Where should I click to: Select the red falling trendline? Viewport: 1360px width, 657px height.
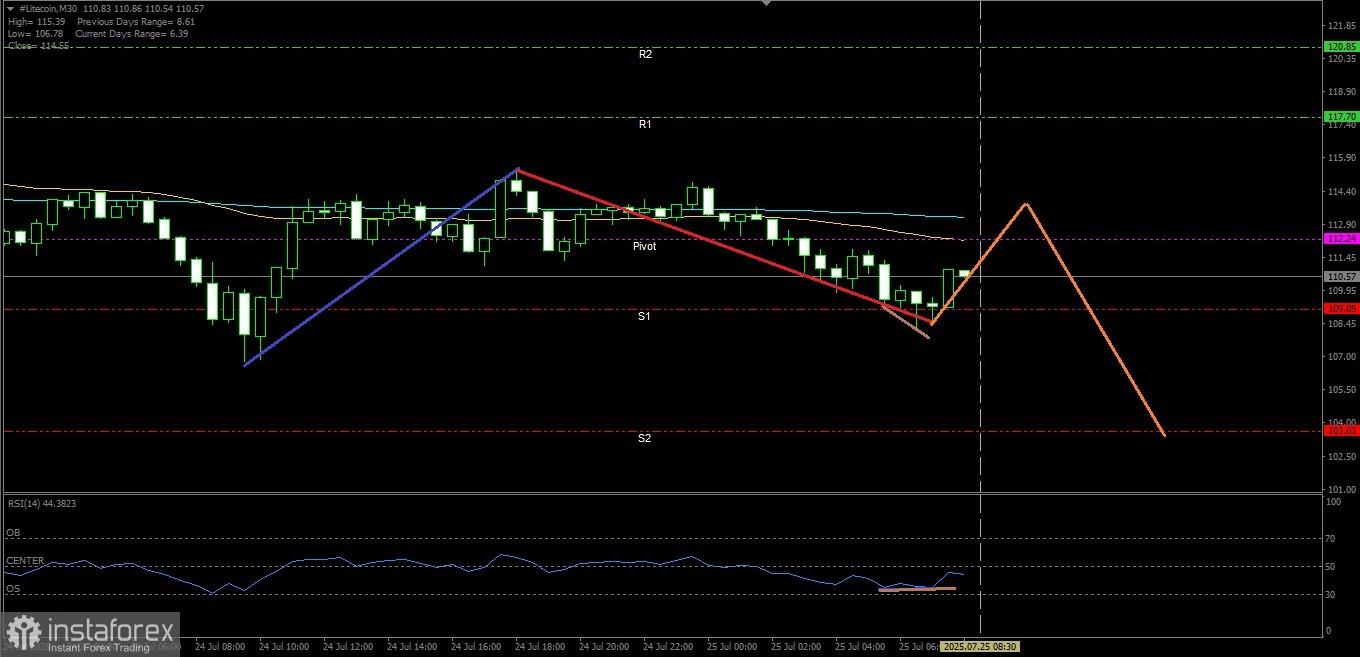pos(725,246)
